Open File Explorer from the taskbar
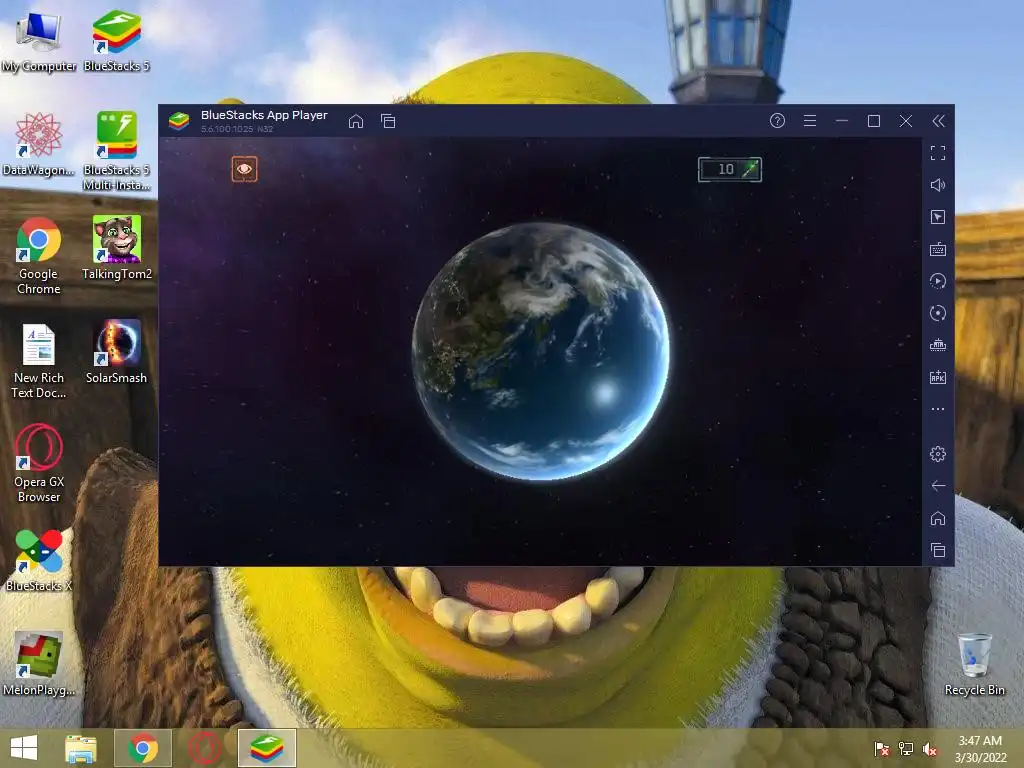 [81, 748]
